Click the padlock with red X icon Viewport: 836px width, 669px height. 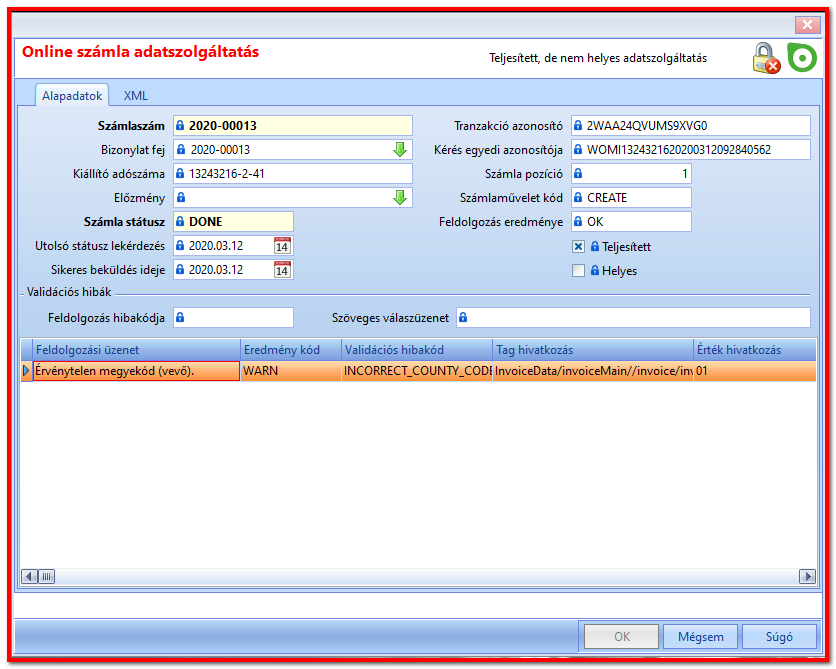[x=766, y=58]
